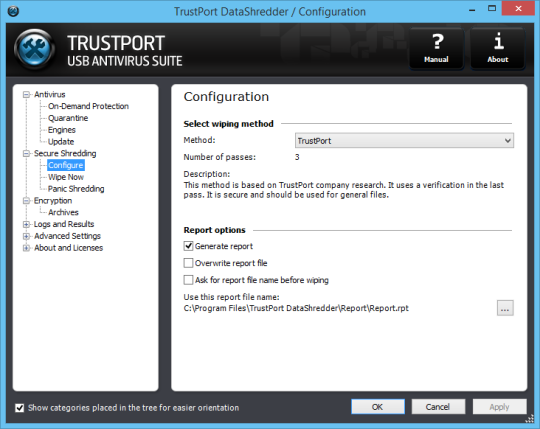
Task: Select Panic Shredding in the tree
Action: click(x=76, y=189)
